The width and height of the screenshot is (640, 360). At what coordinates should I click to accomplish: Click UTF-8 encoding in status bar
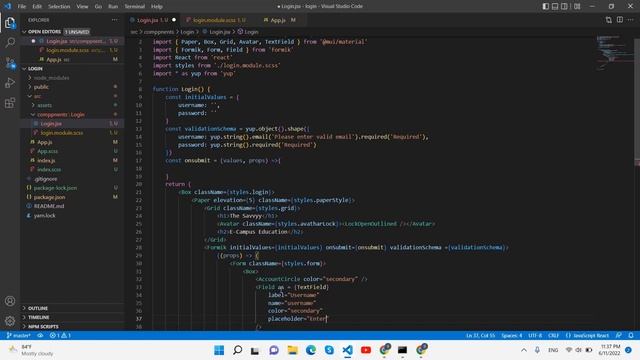[535, 336]
